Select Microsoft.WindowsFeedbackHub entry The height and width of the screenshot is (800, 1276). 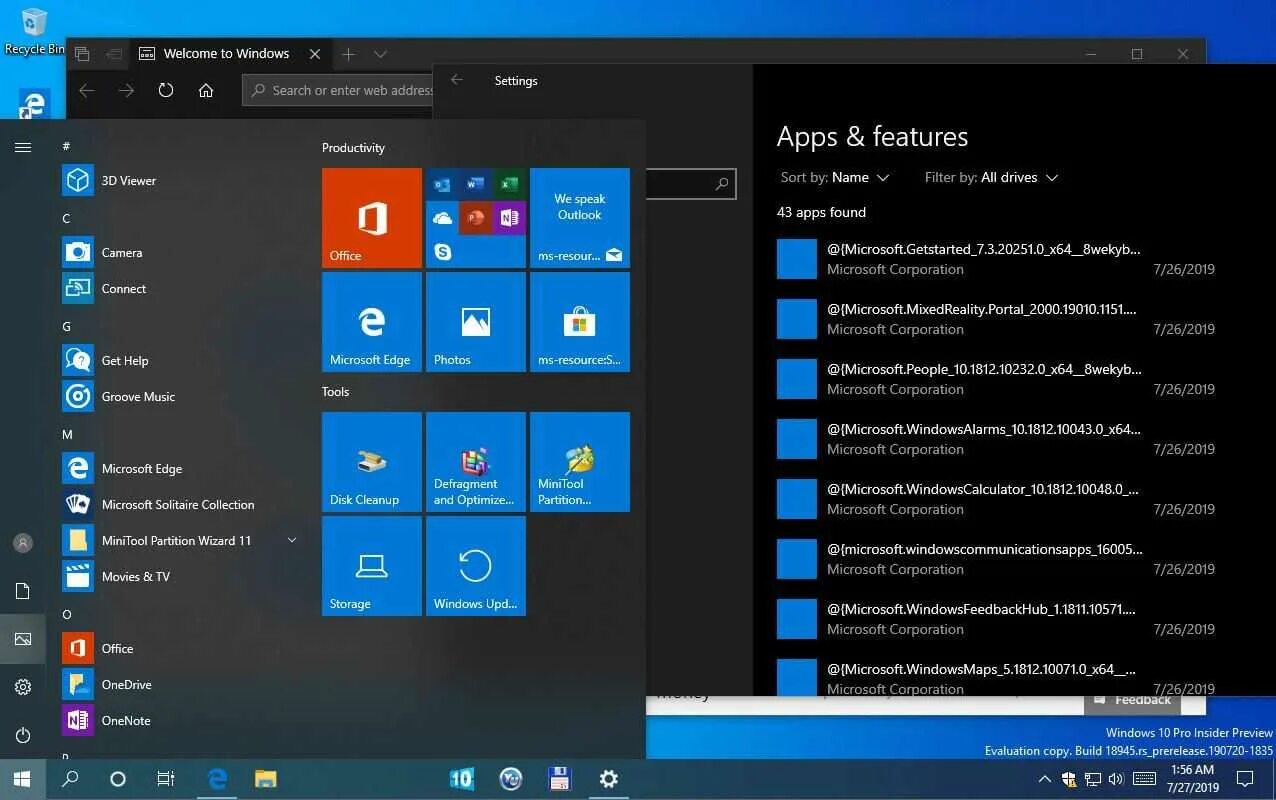click(x=996, y=619)
